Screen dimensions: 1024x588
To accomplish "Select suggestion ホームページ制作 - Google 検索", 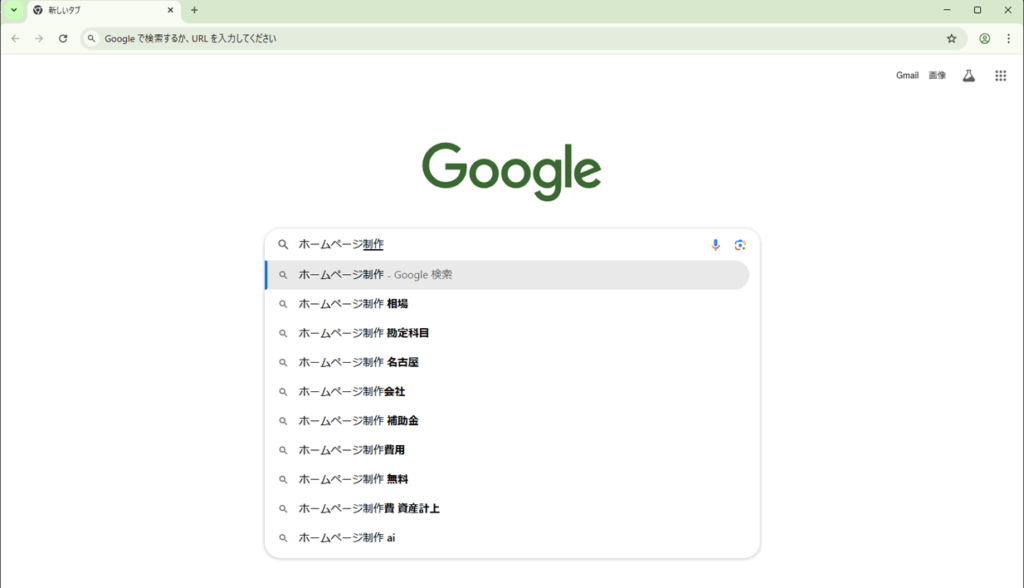I will (x=507, y=275).
